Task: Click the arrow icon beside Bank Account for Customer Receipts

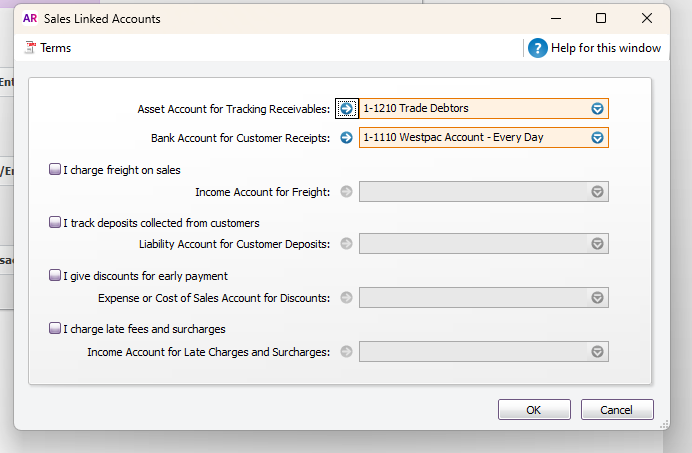Action: (x=347, y=138)
